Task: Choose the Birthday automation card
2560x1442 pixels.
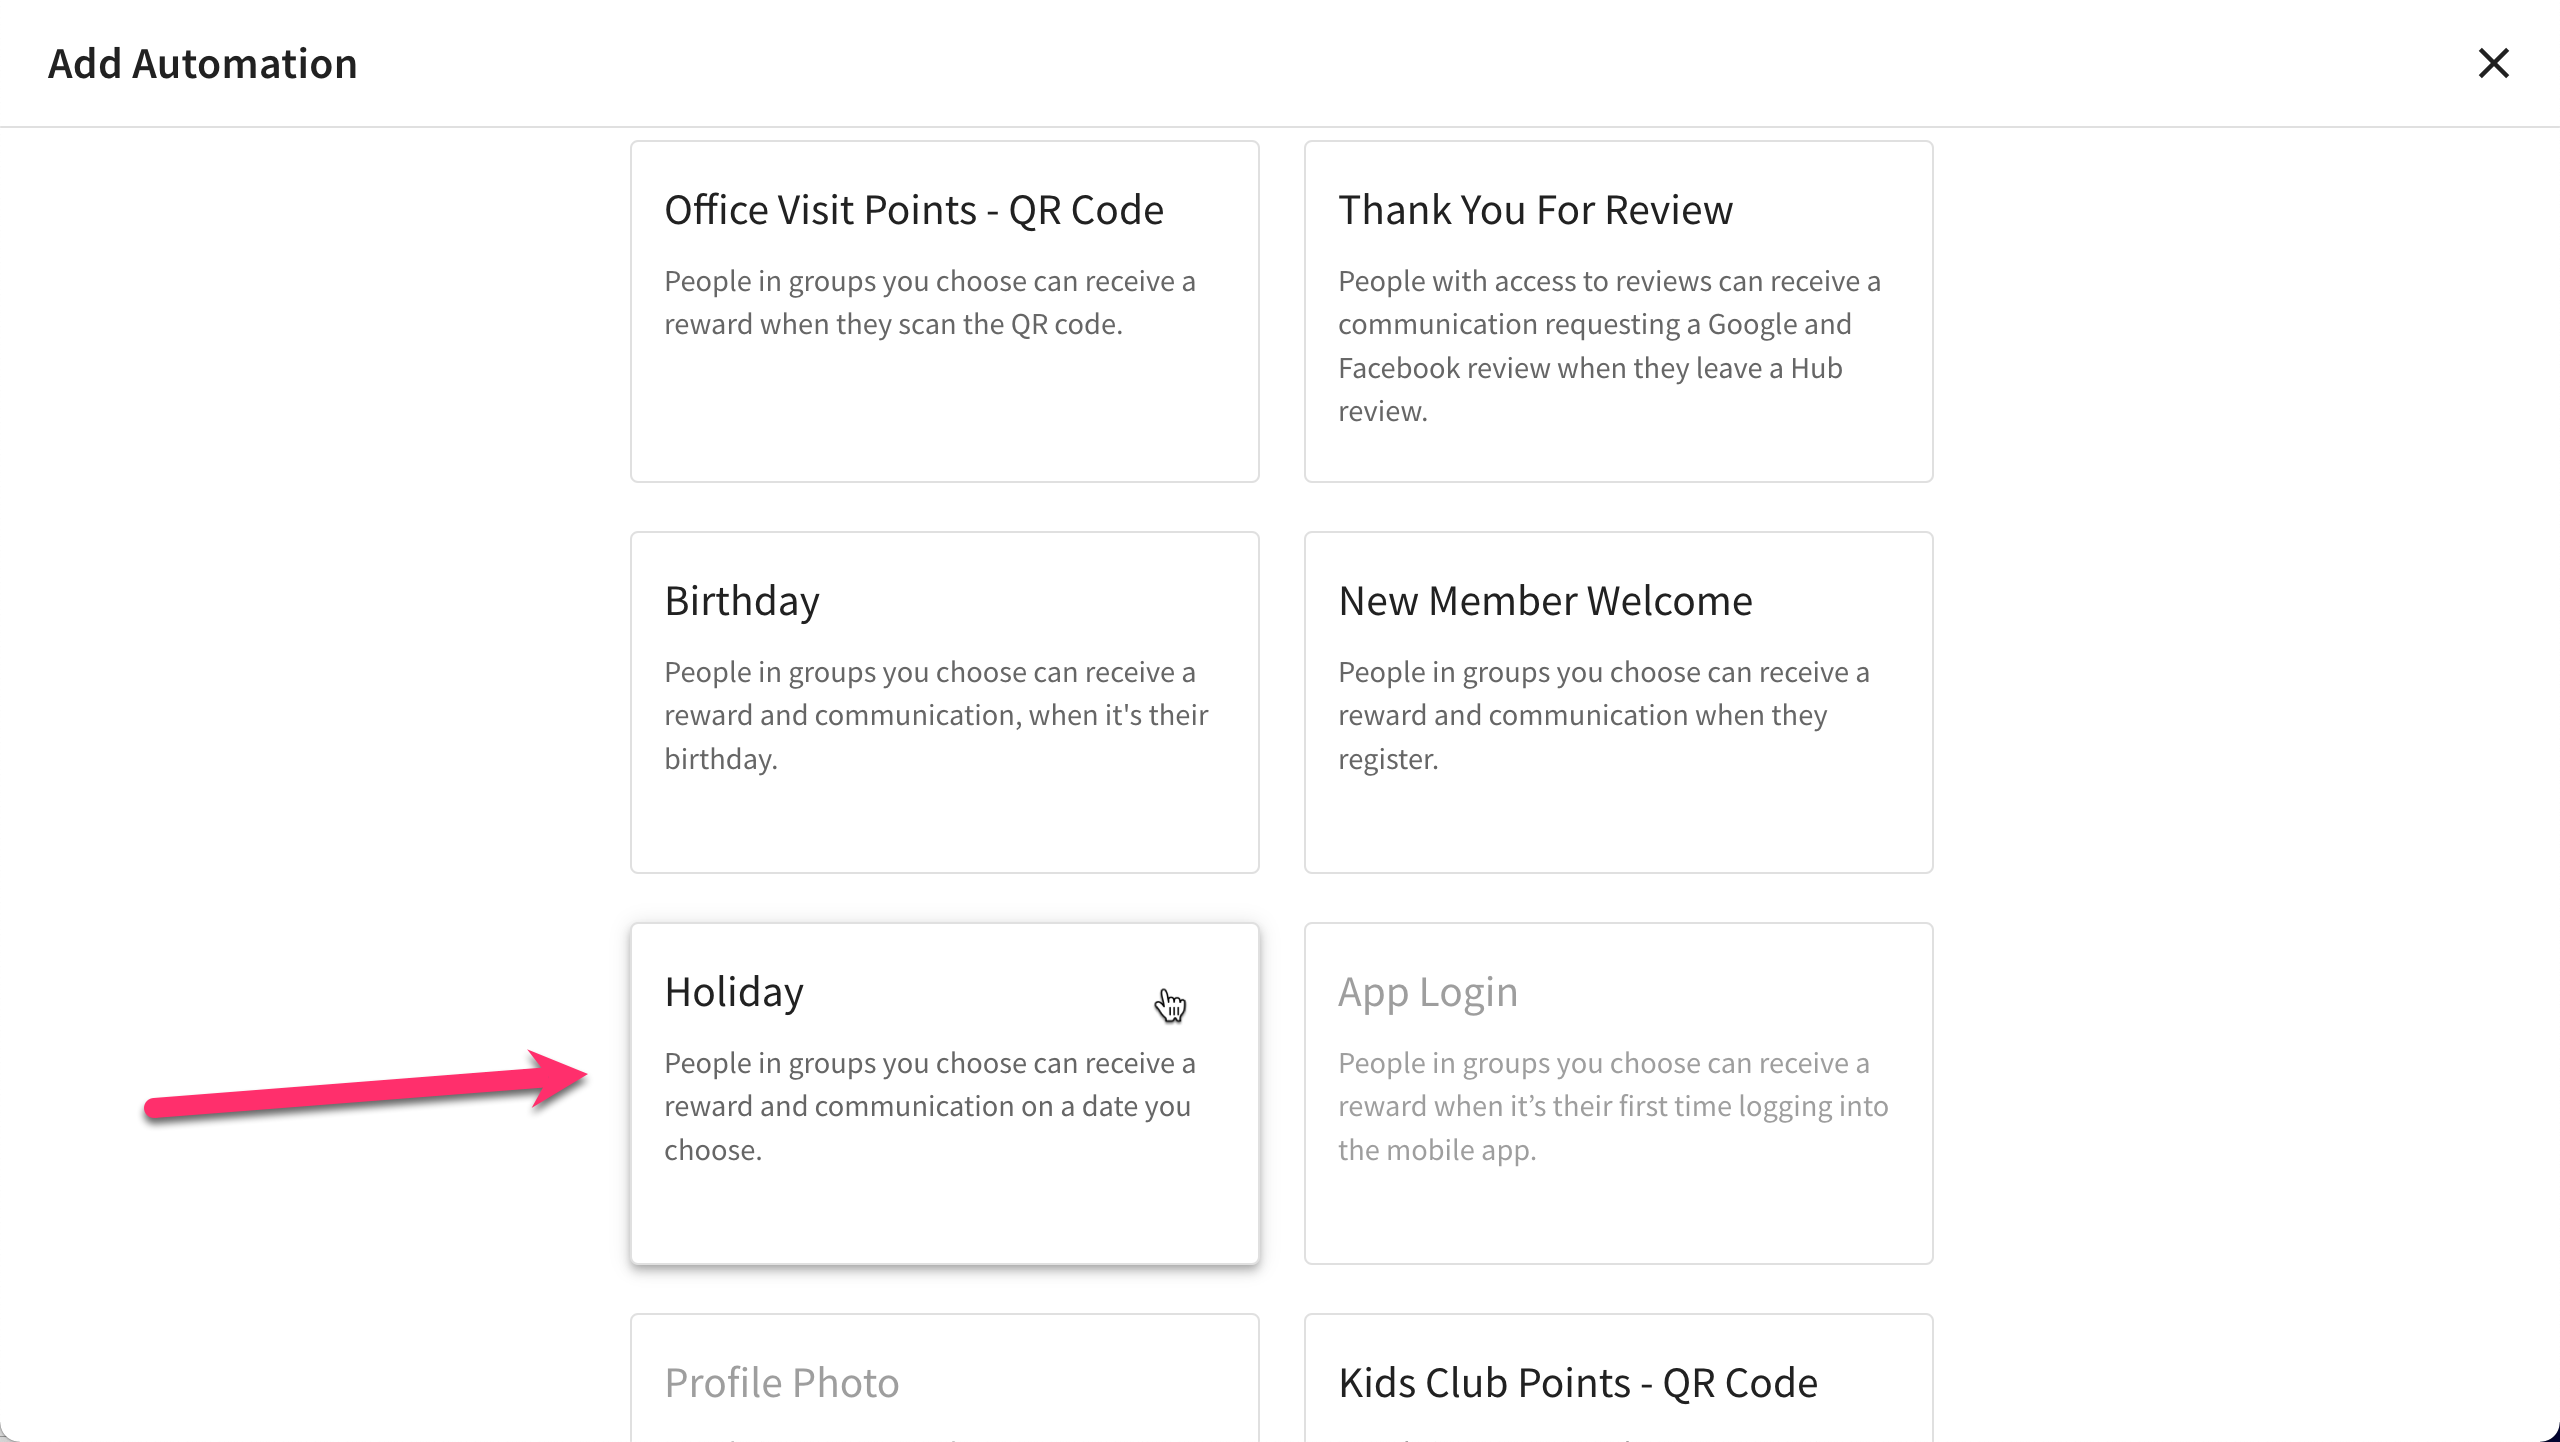Action: [x=944, y=702]
